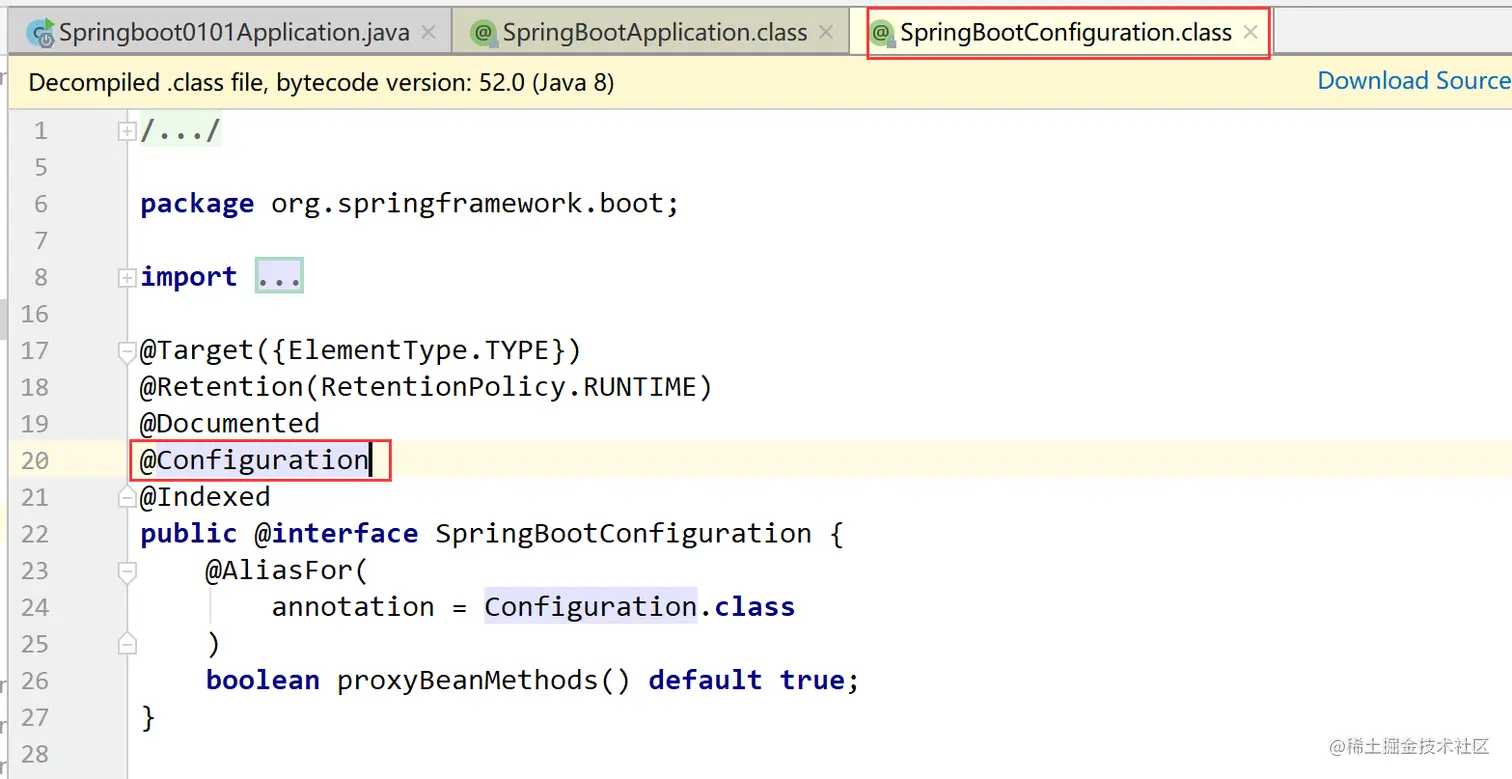The height and width of the screenshot is (779, 1512).
Task: Open the Download Sources link
Action: [x=1414, y=81]
